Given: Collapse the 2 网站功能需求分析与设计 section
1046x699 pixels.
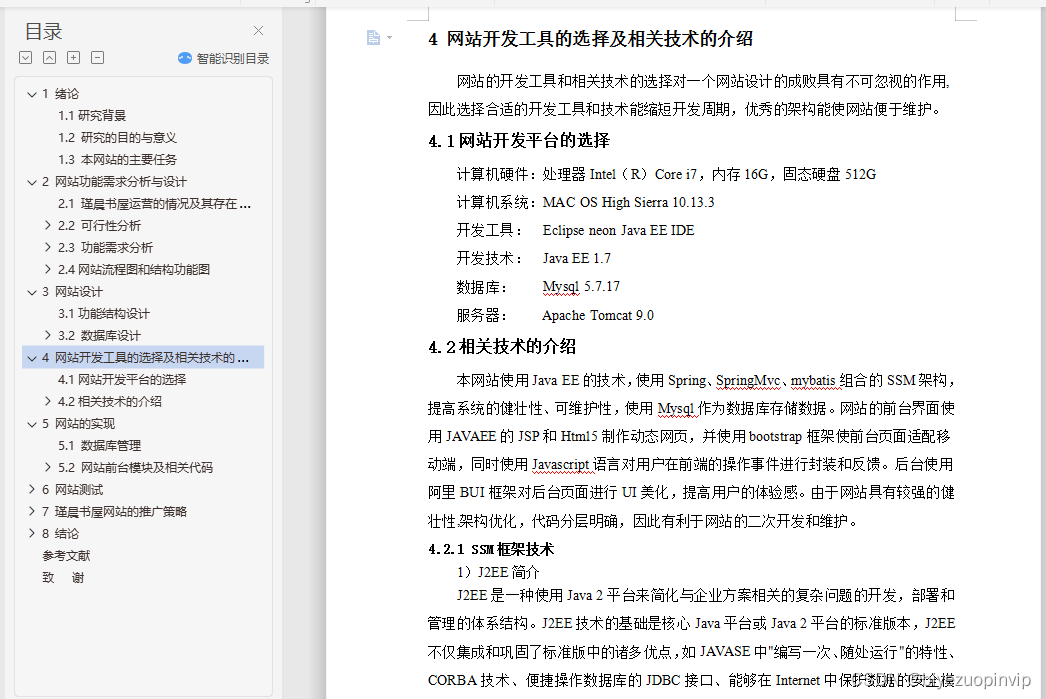Looking at the screenshot, I should [31, 182].
